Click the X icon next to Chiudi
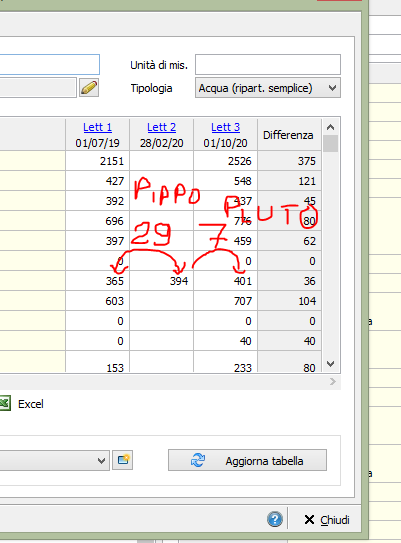Viewport: 401px width, 543px height. pos(309,519)
